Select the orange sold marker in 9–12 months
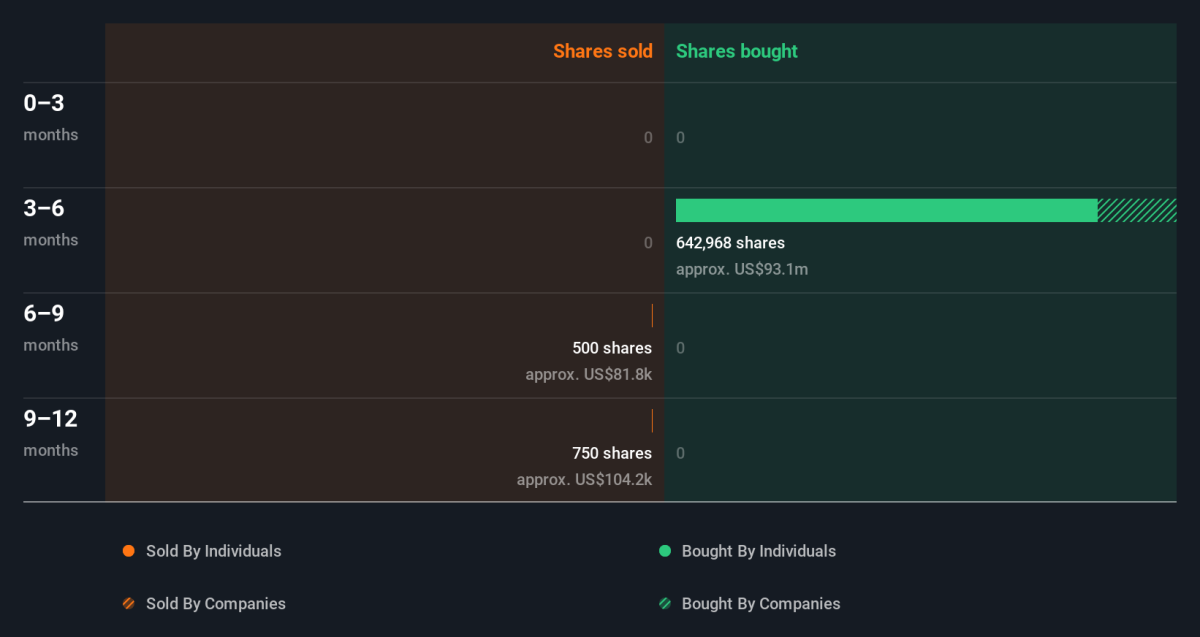This screenshot has width=1200, height=637. pos(652,421)
